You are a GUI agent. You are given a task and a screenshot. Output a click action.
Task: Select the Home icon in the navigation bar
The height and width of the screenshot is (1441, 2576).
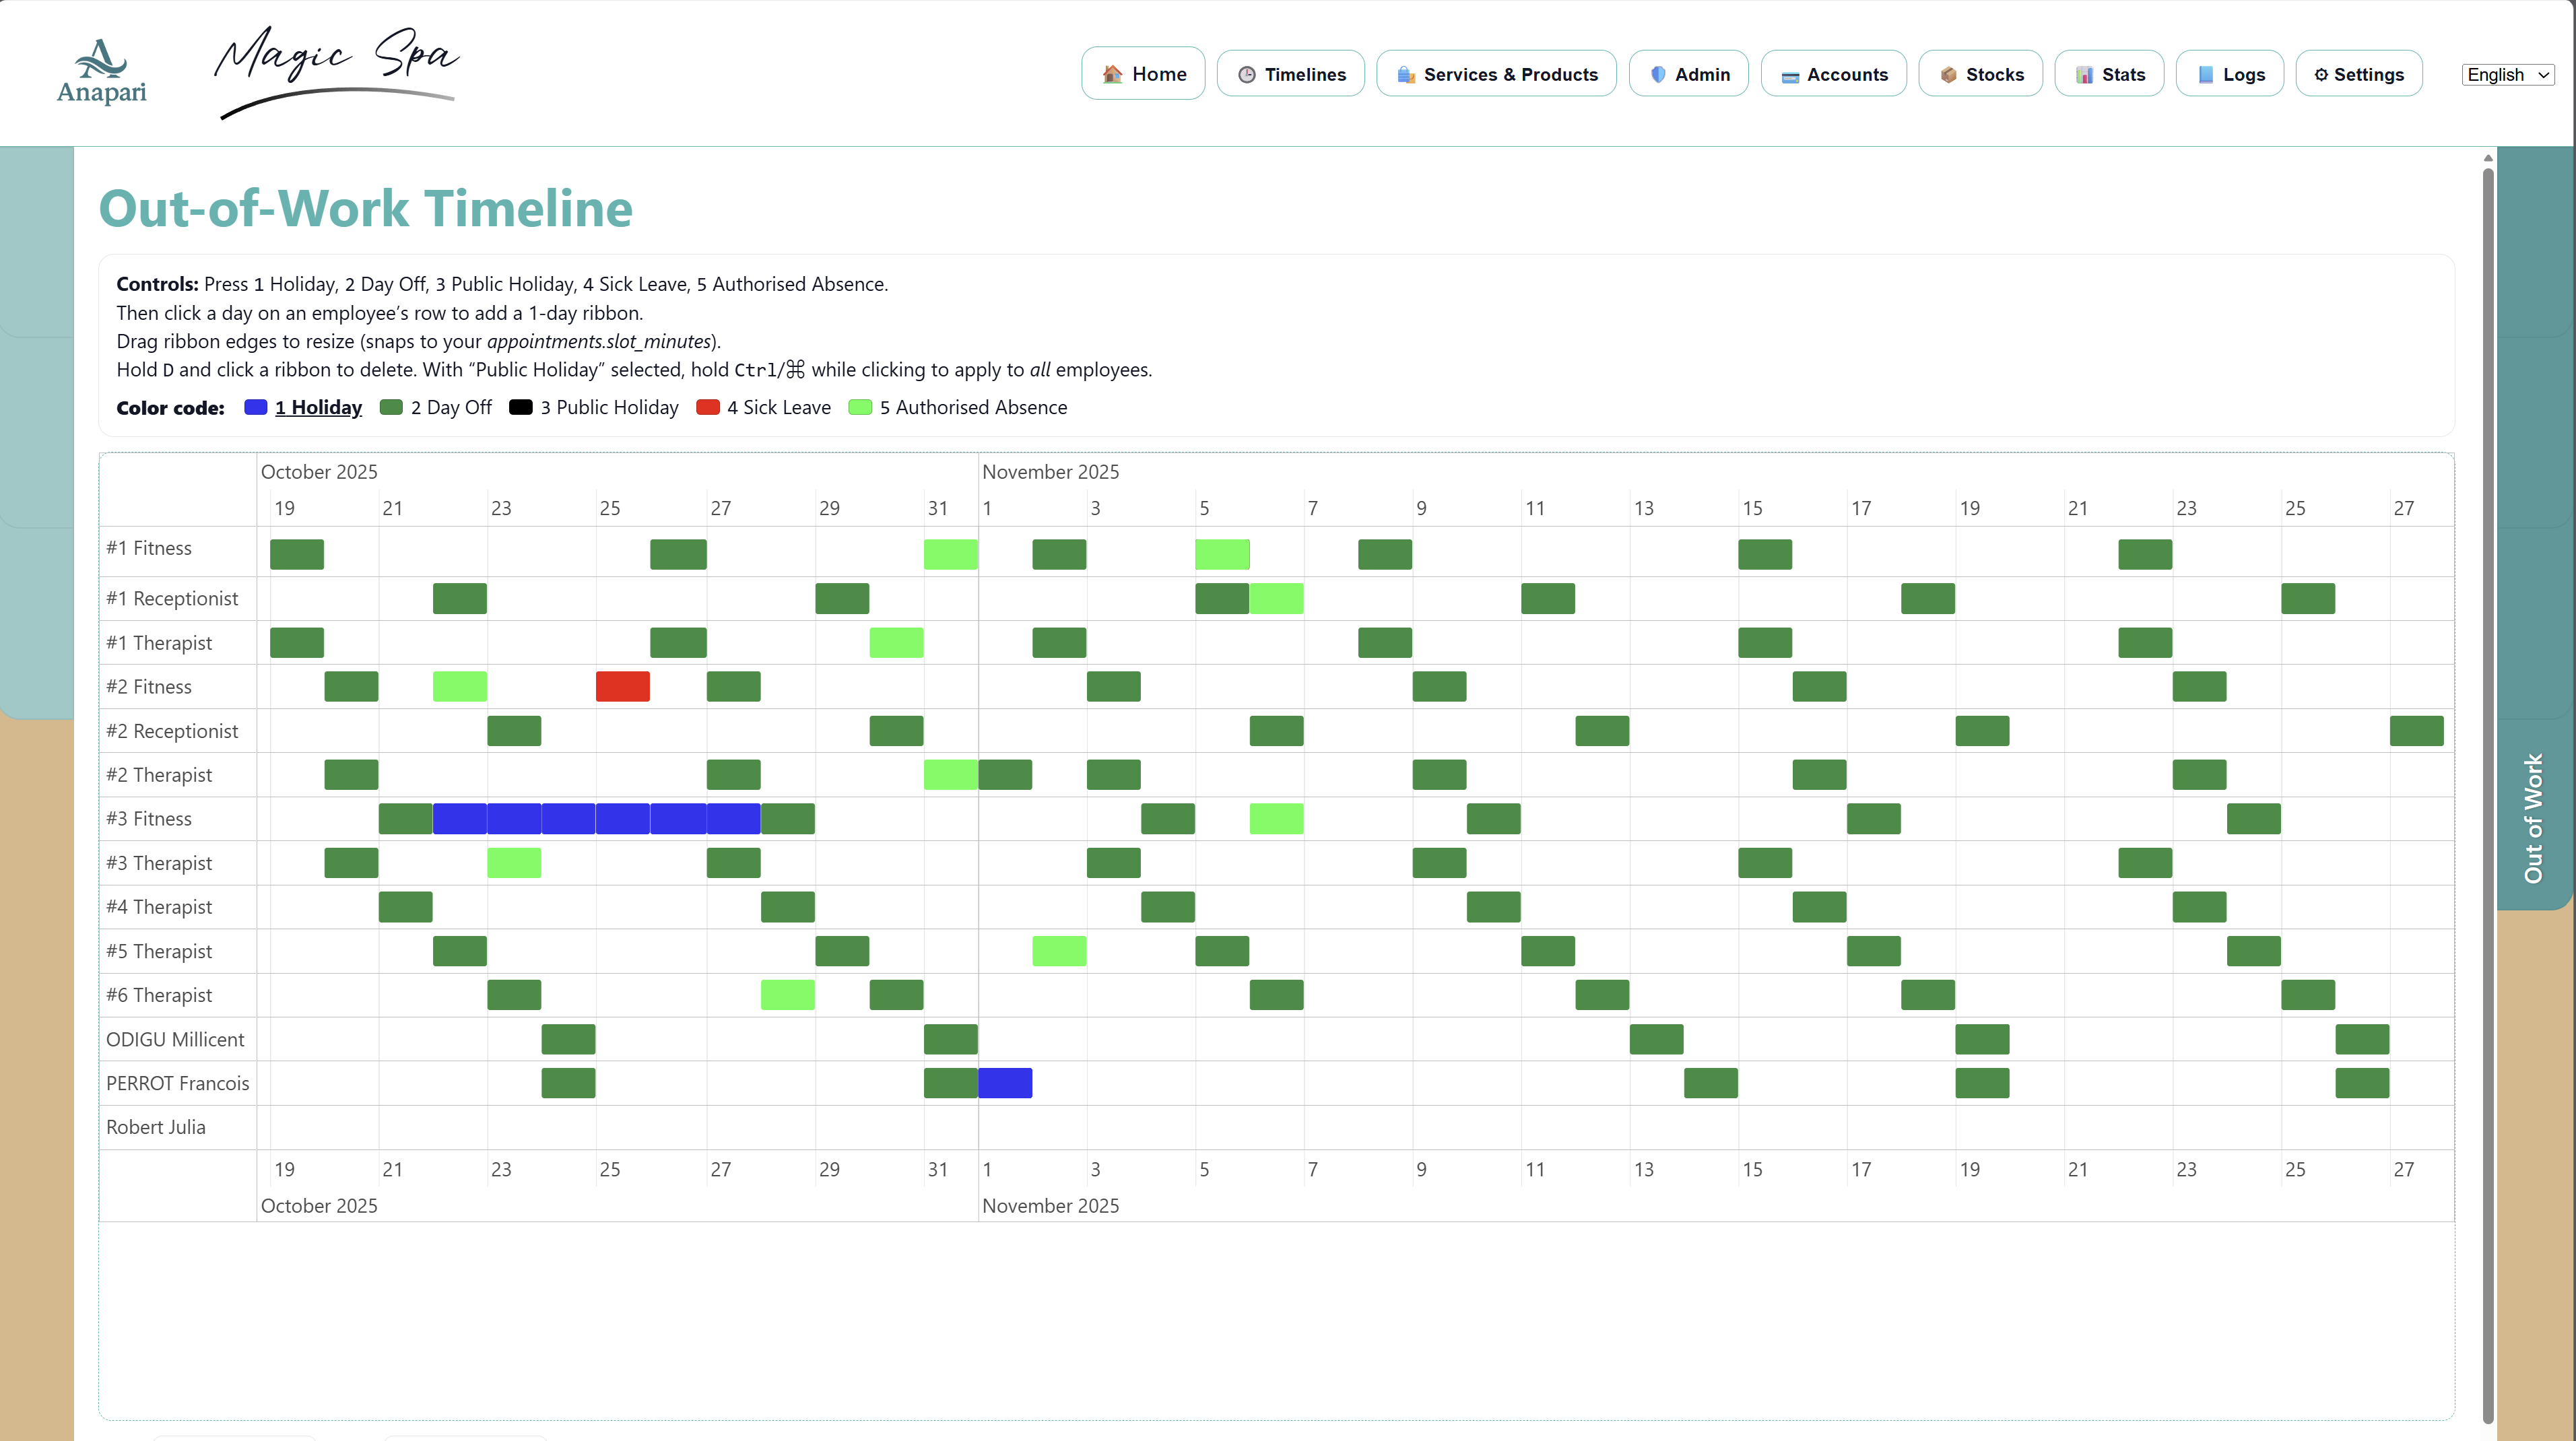(x=1113, y=73)
